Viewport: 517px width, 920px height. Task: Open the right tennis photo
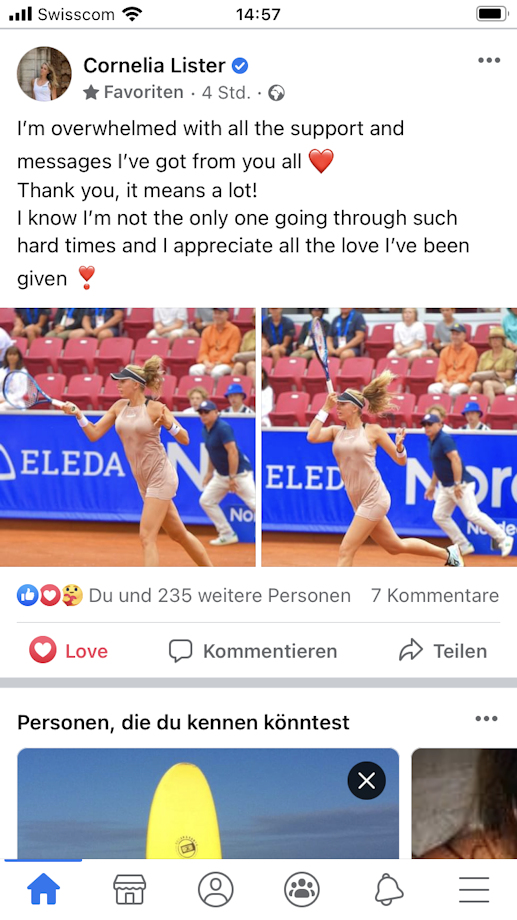389,437
